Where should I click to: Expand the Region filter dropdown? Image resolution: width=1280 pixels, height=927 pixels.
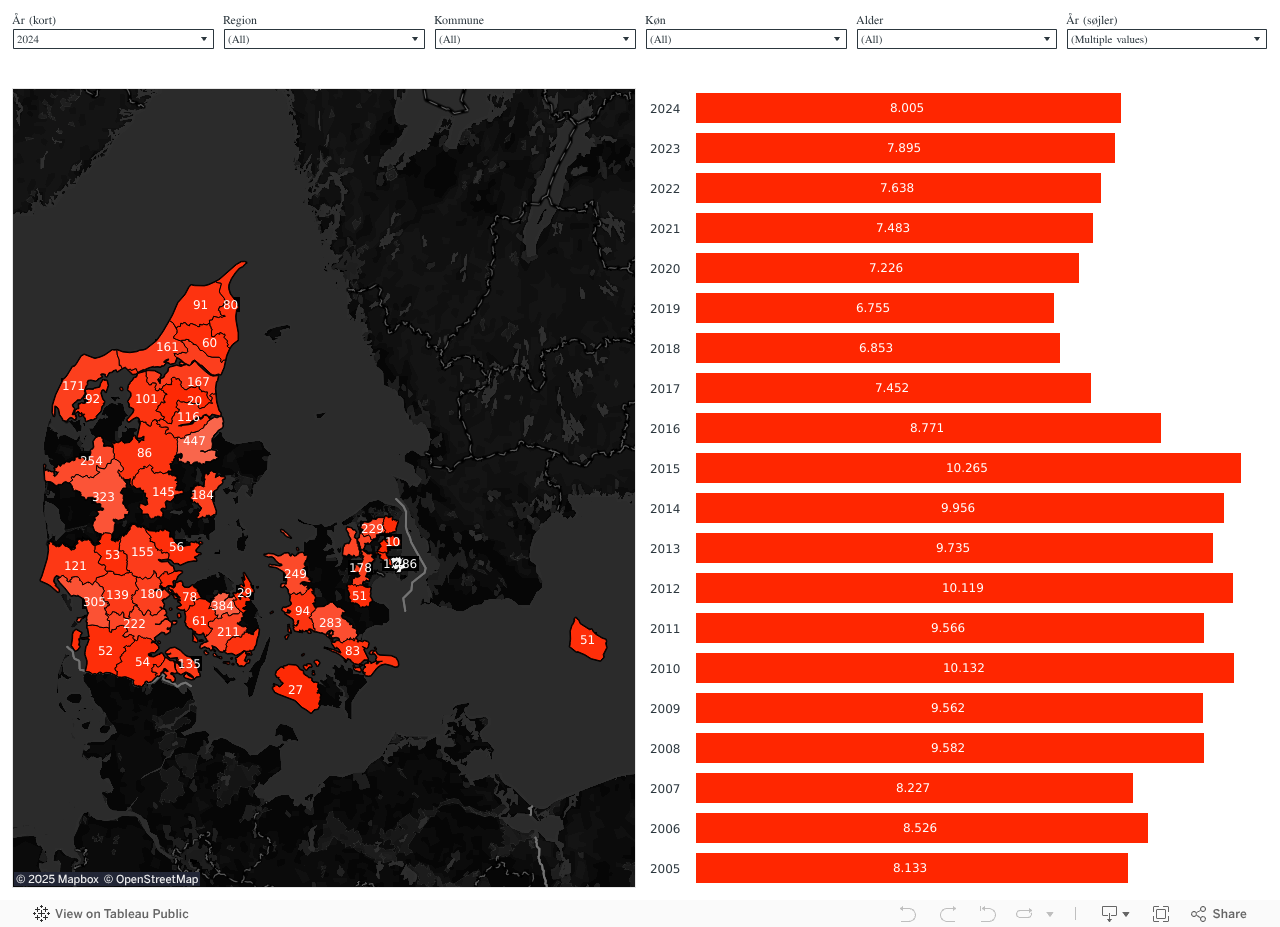[324, 39]
